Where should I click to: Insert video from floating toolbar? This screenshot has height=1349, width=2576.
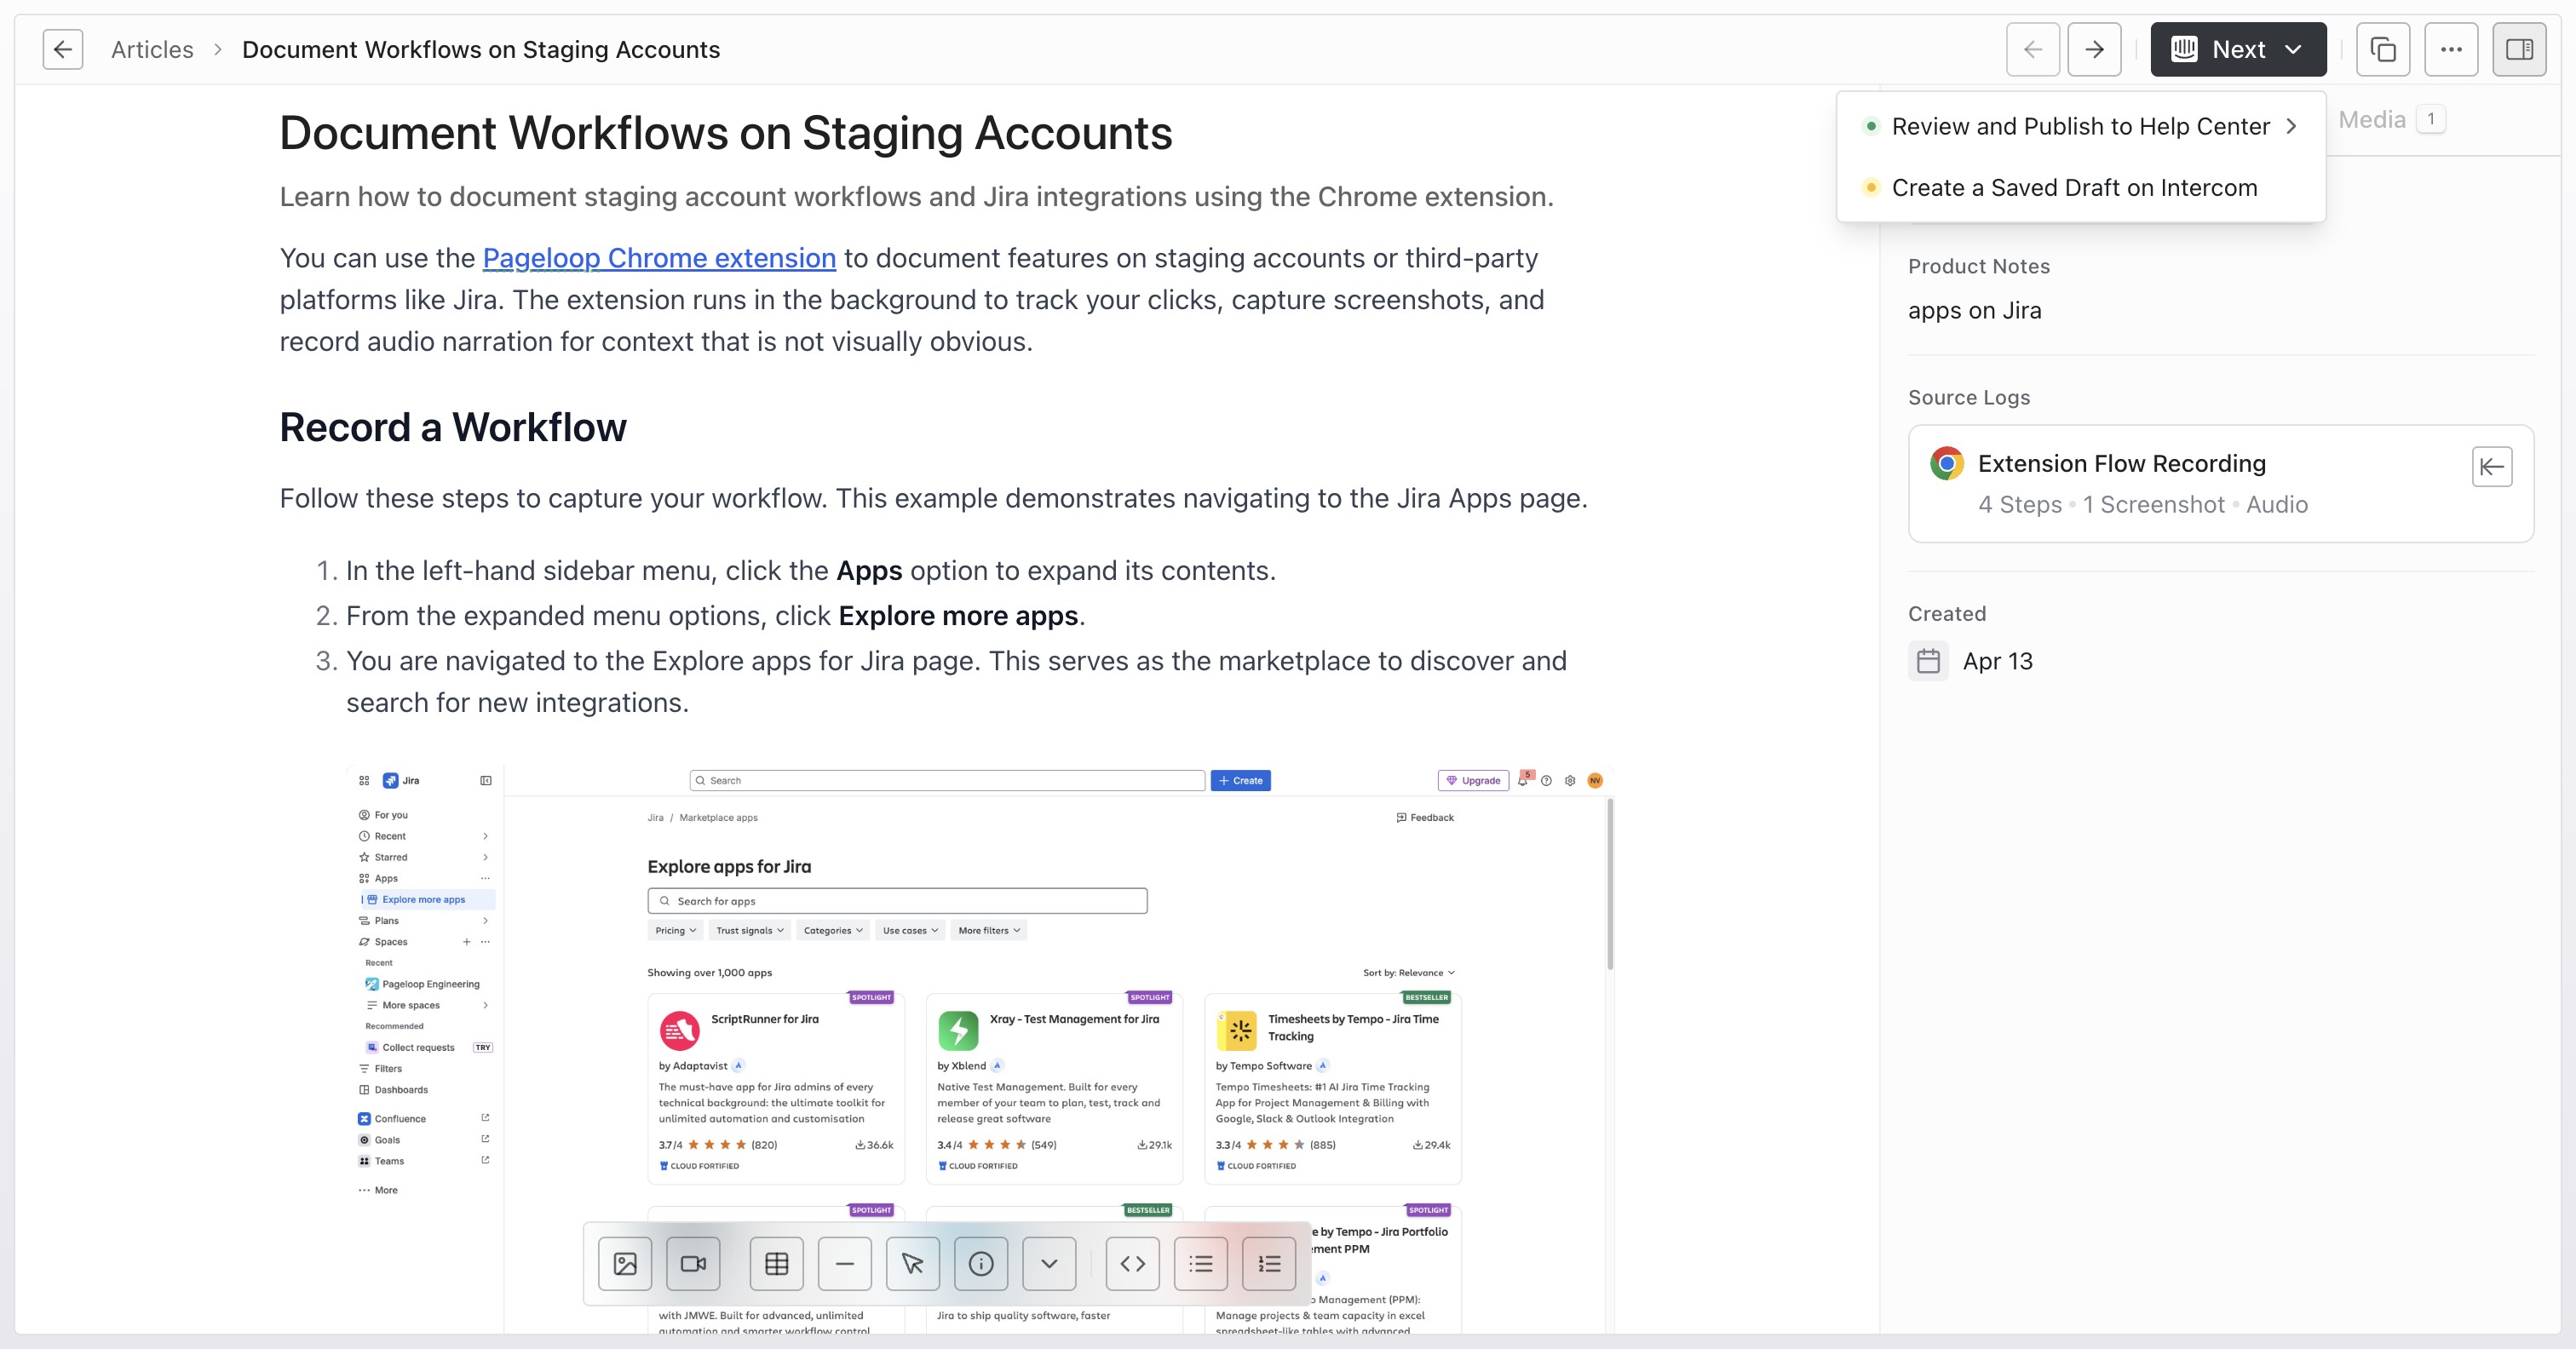pos(693,1264)
